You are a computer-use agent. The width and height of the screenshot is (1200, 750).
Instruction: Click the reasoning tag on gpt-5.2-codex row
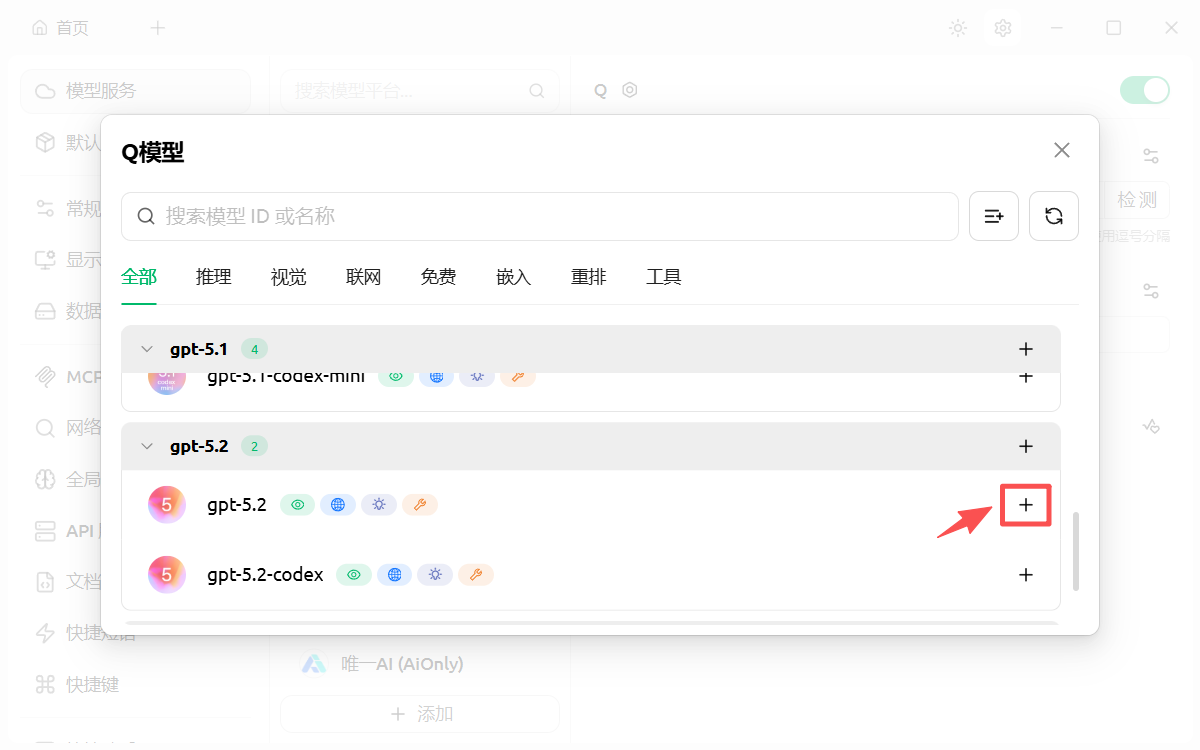click(435, 575)
